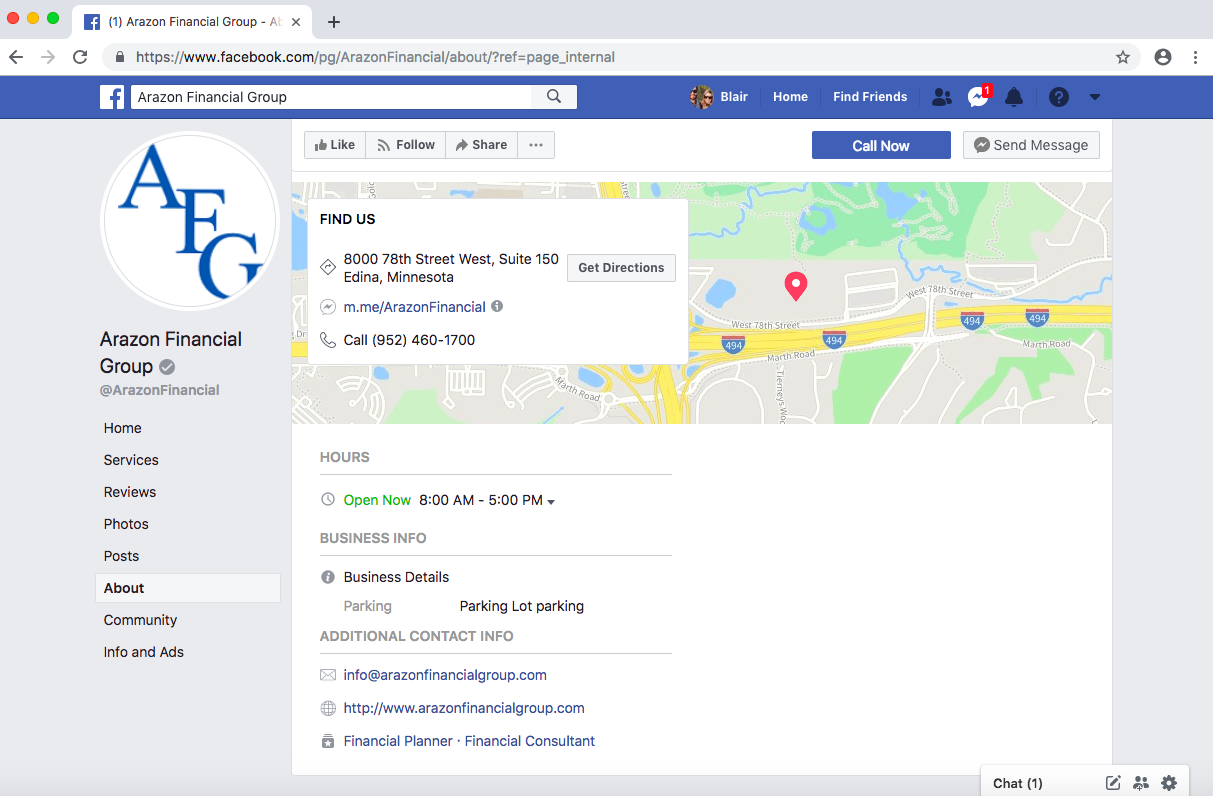This screenshot has width=1213, height=796.
Task: Open the Friend Requests icon
Action: tap(941, 97)
